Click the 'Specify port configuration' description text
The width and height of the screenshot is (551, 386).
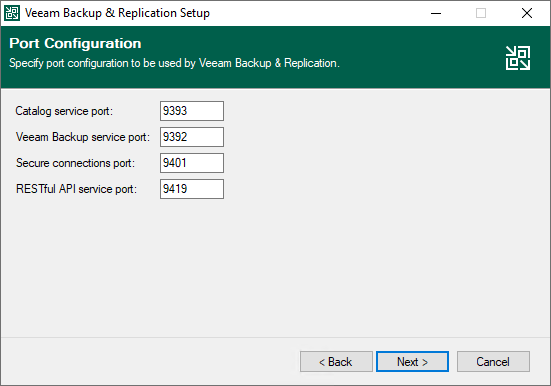174,63
